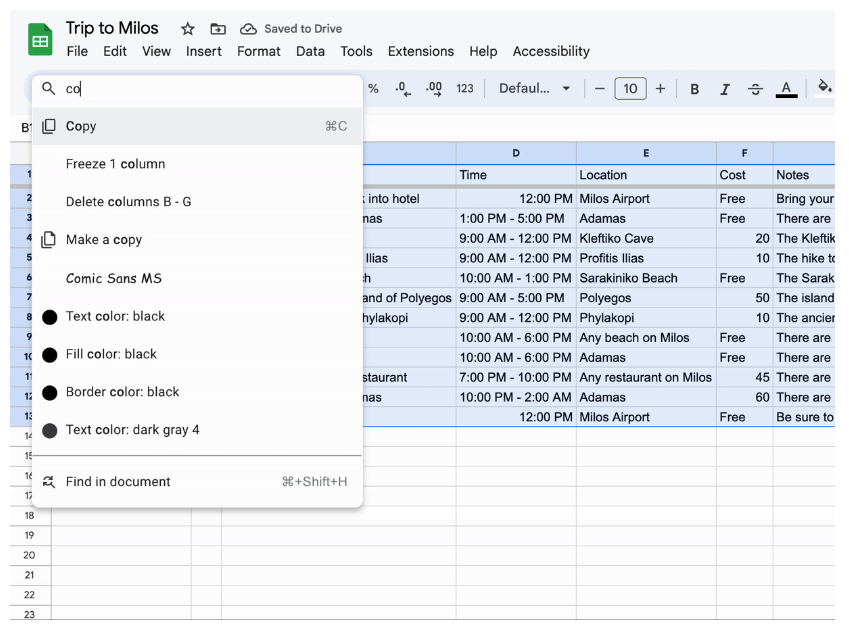Open the Accessibility menu
Image resolution: width=849 pixels, height=625 pixels.
[551, 51]
